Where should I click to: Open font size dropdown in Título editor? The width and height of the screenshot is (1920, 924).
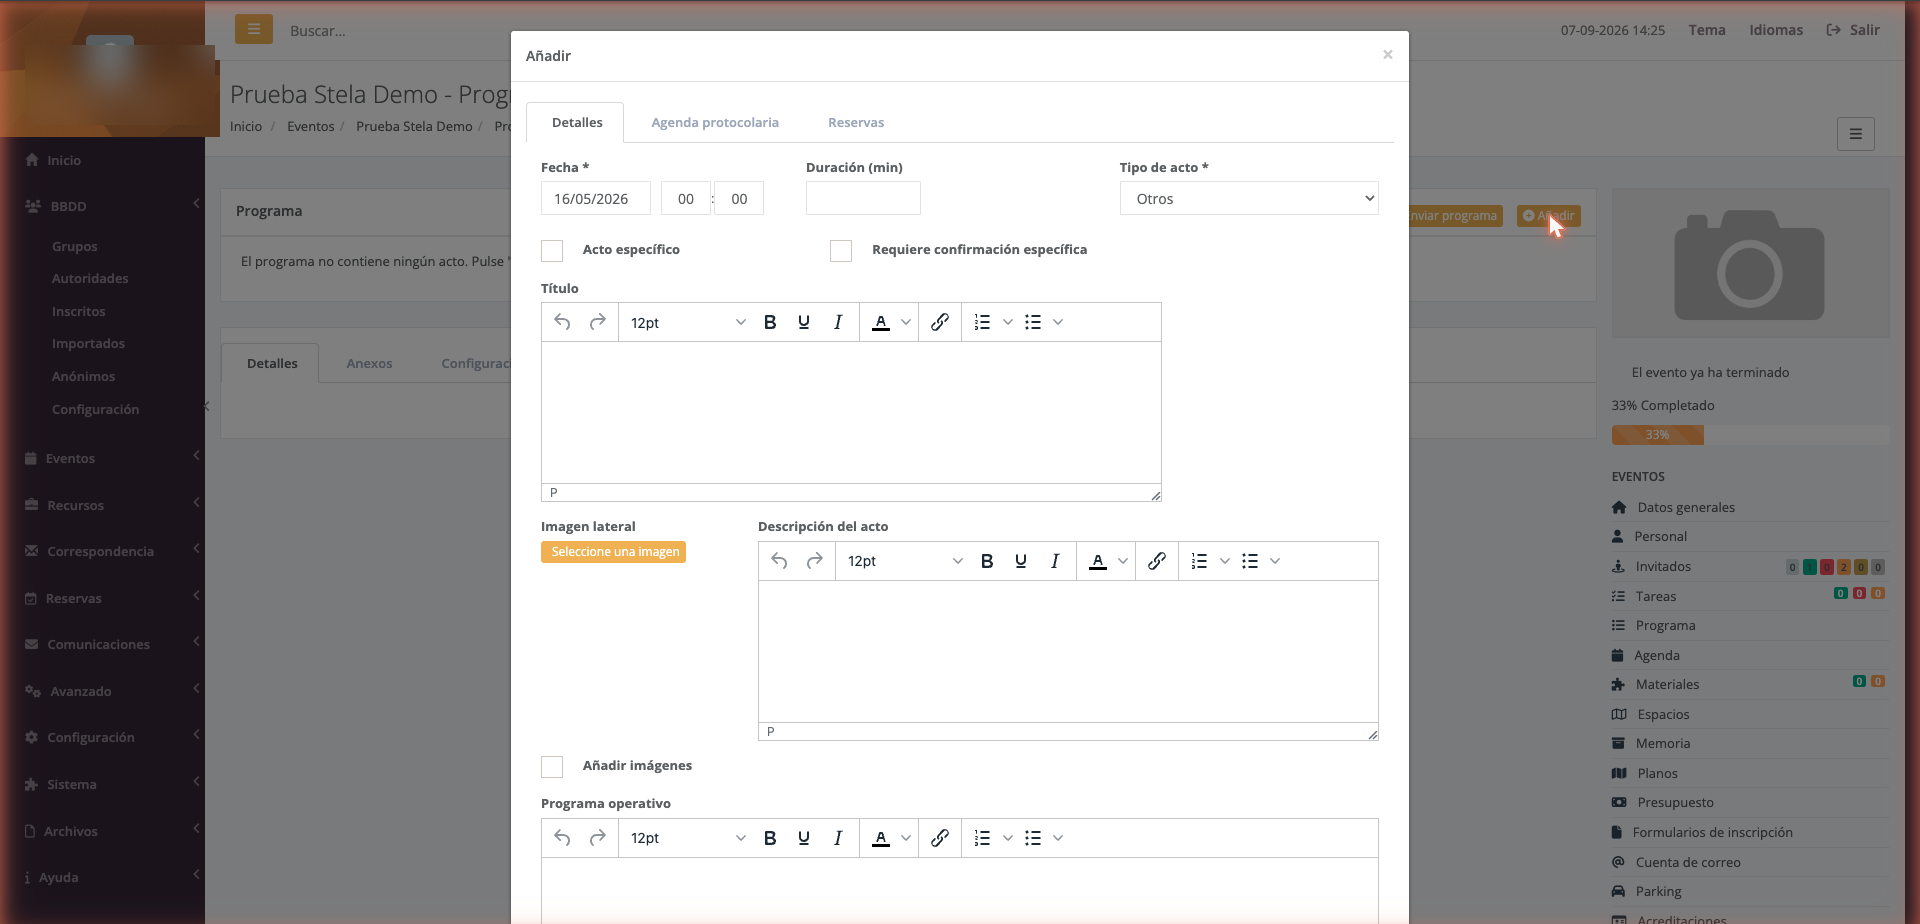coord(688,322)
